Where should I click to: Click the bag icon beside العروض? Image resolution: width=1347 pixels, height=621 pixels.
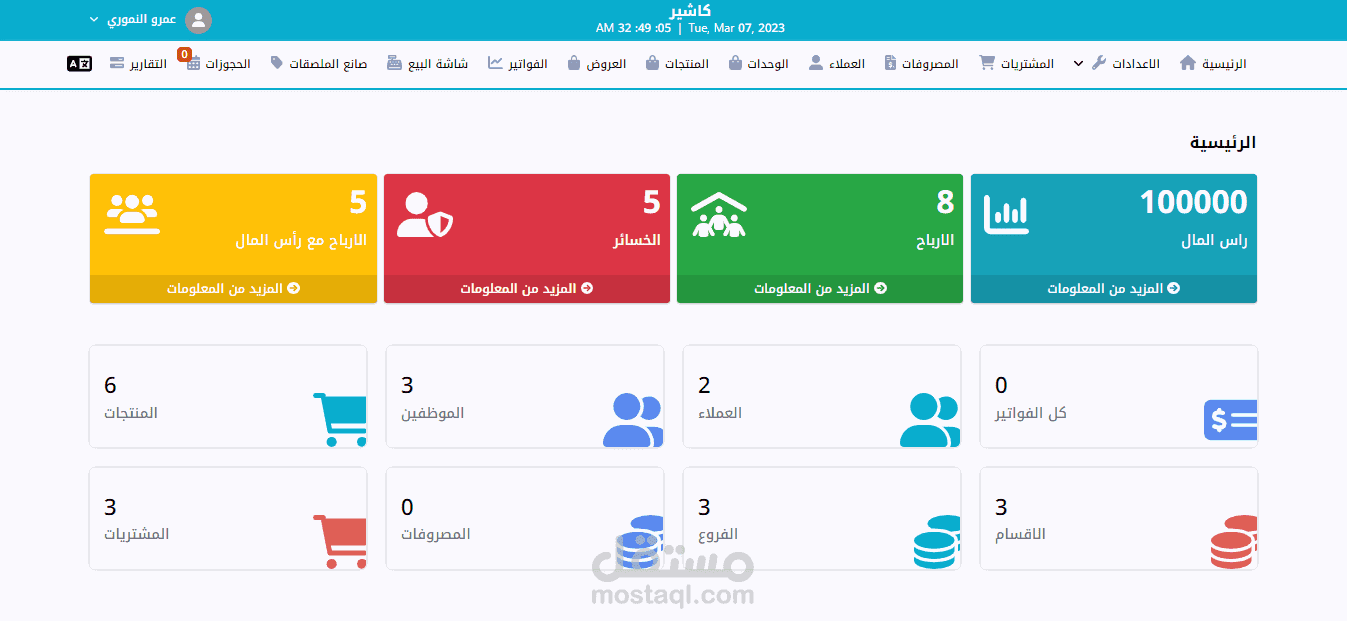click(x=574, y=63)
